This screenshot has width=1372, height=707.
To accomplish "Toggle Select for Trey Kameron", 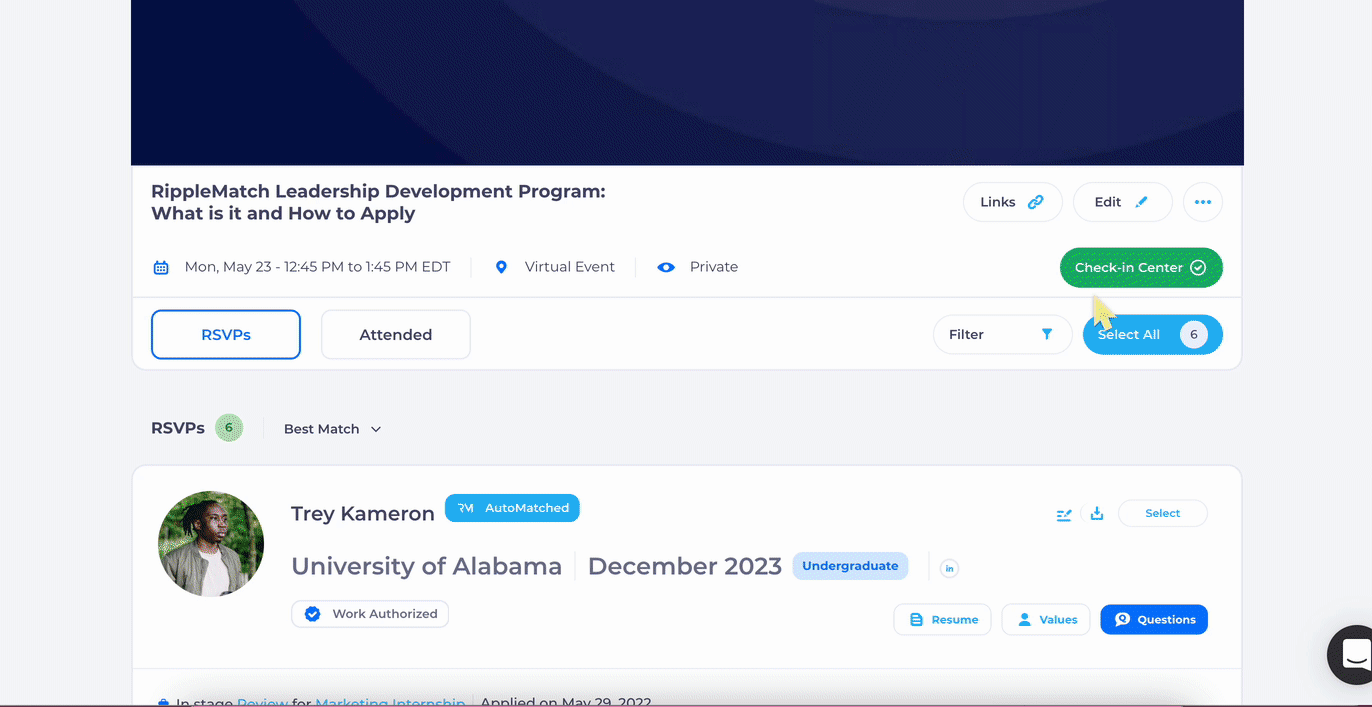I will [x=1162, y=513].
